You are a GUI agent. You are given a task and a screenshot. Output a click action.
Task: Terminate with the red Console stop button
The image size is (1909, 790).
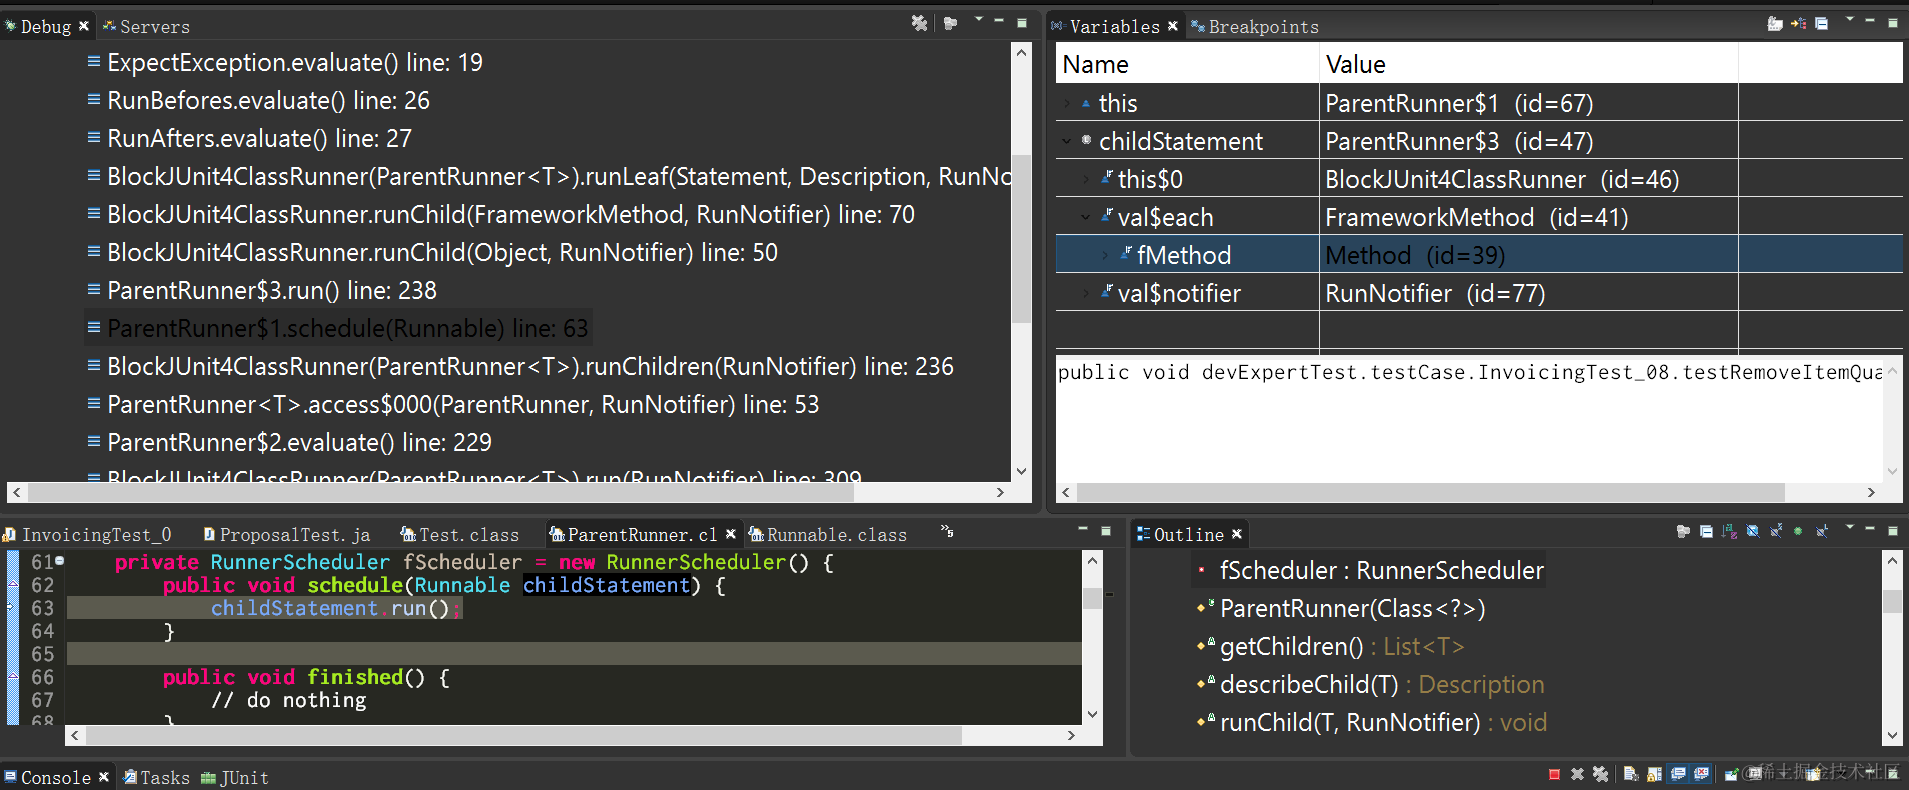click(1554, 775)
